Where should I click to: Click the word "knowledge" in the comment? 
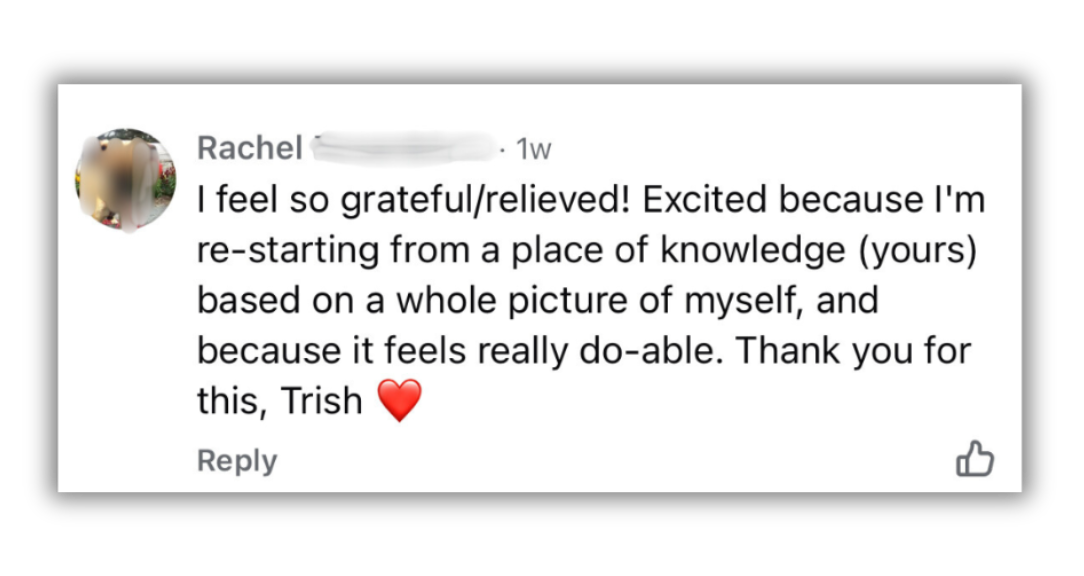746,251
